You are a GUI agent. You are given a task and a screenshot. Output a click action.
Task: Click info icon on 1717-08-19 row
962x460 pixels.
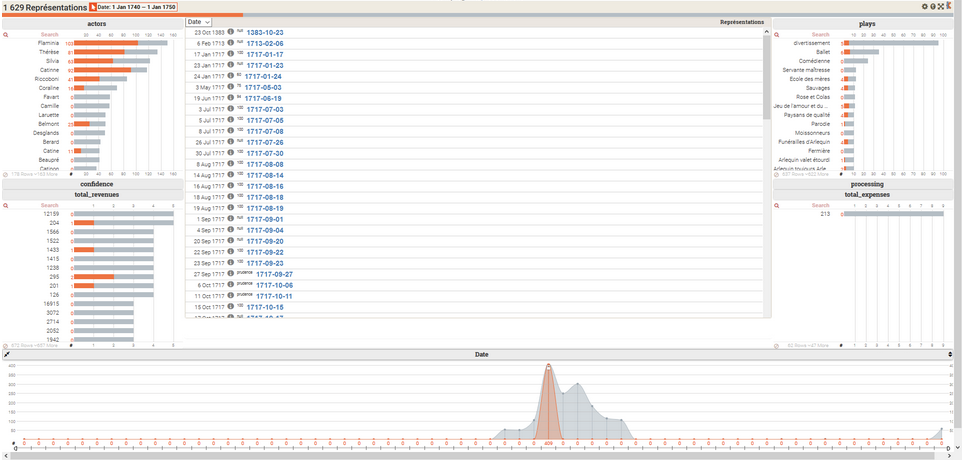(x=231, y=208)
